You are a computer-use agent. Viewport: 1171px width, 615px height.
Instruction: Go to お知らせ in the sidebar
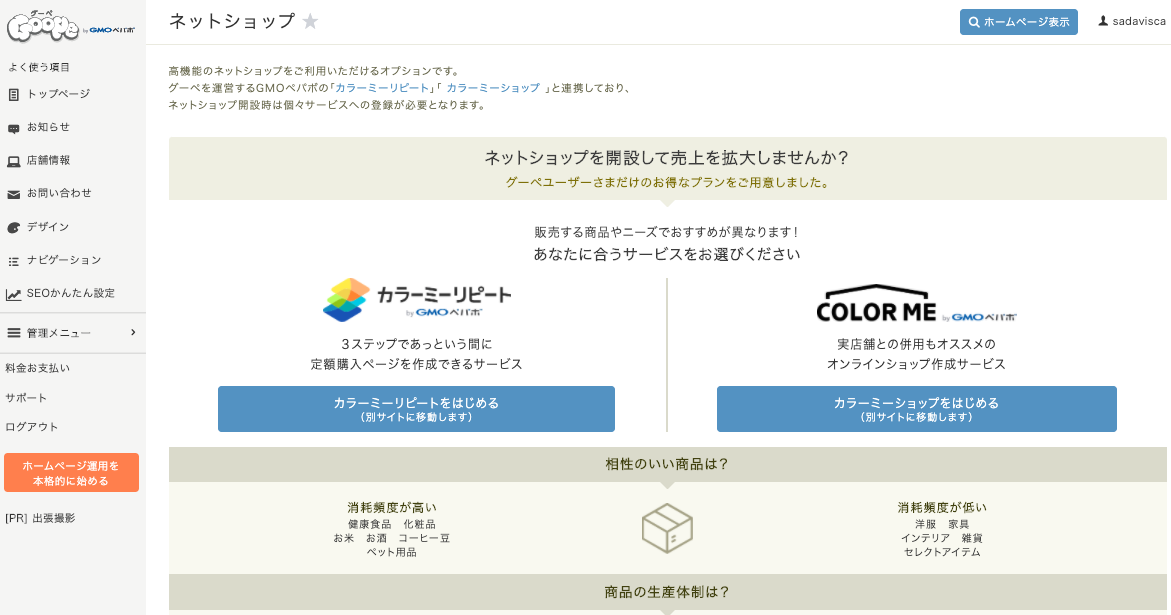point(49,127)
